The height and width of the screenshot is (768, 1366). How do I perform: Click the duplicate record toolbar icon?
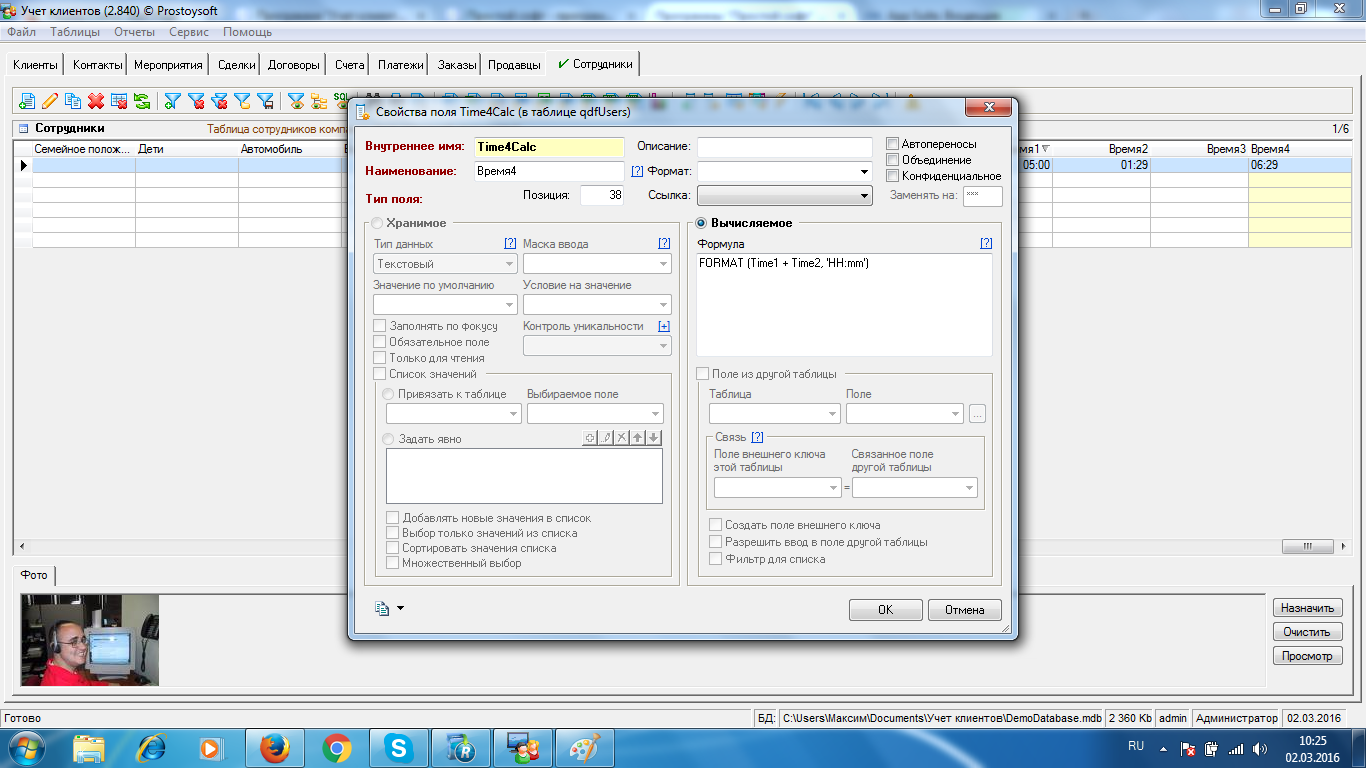(73, 101)
